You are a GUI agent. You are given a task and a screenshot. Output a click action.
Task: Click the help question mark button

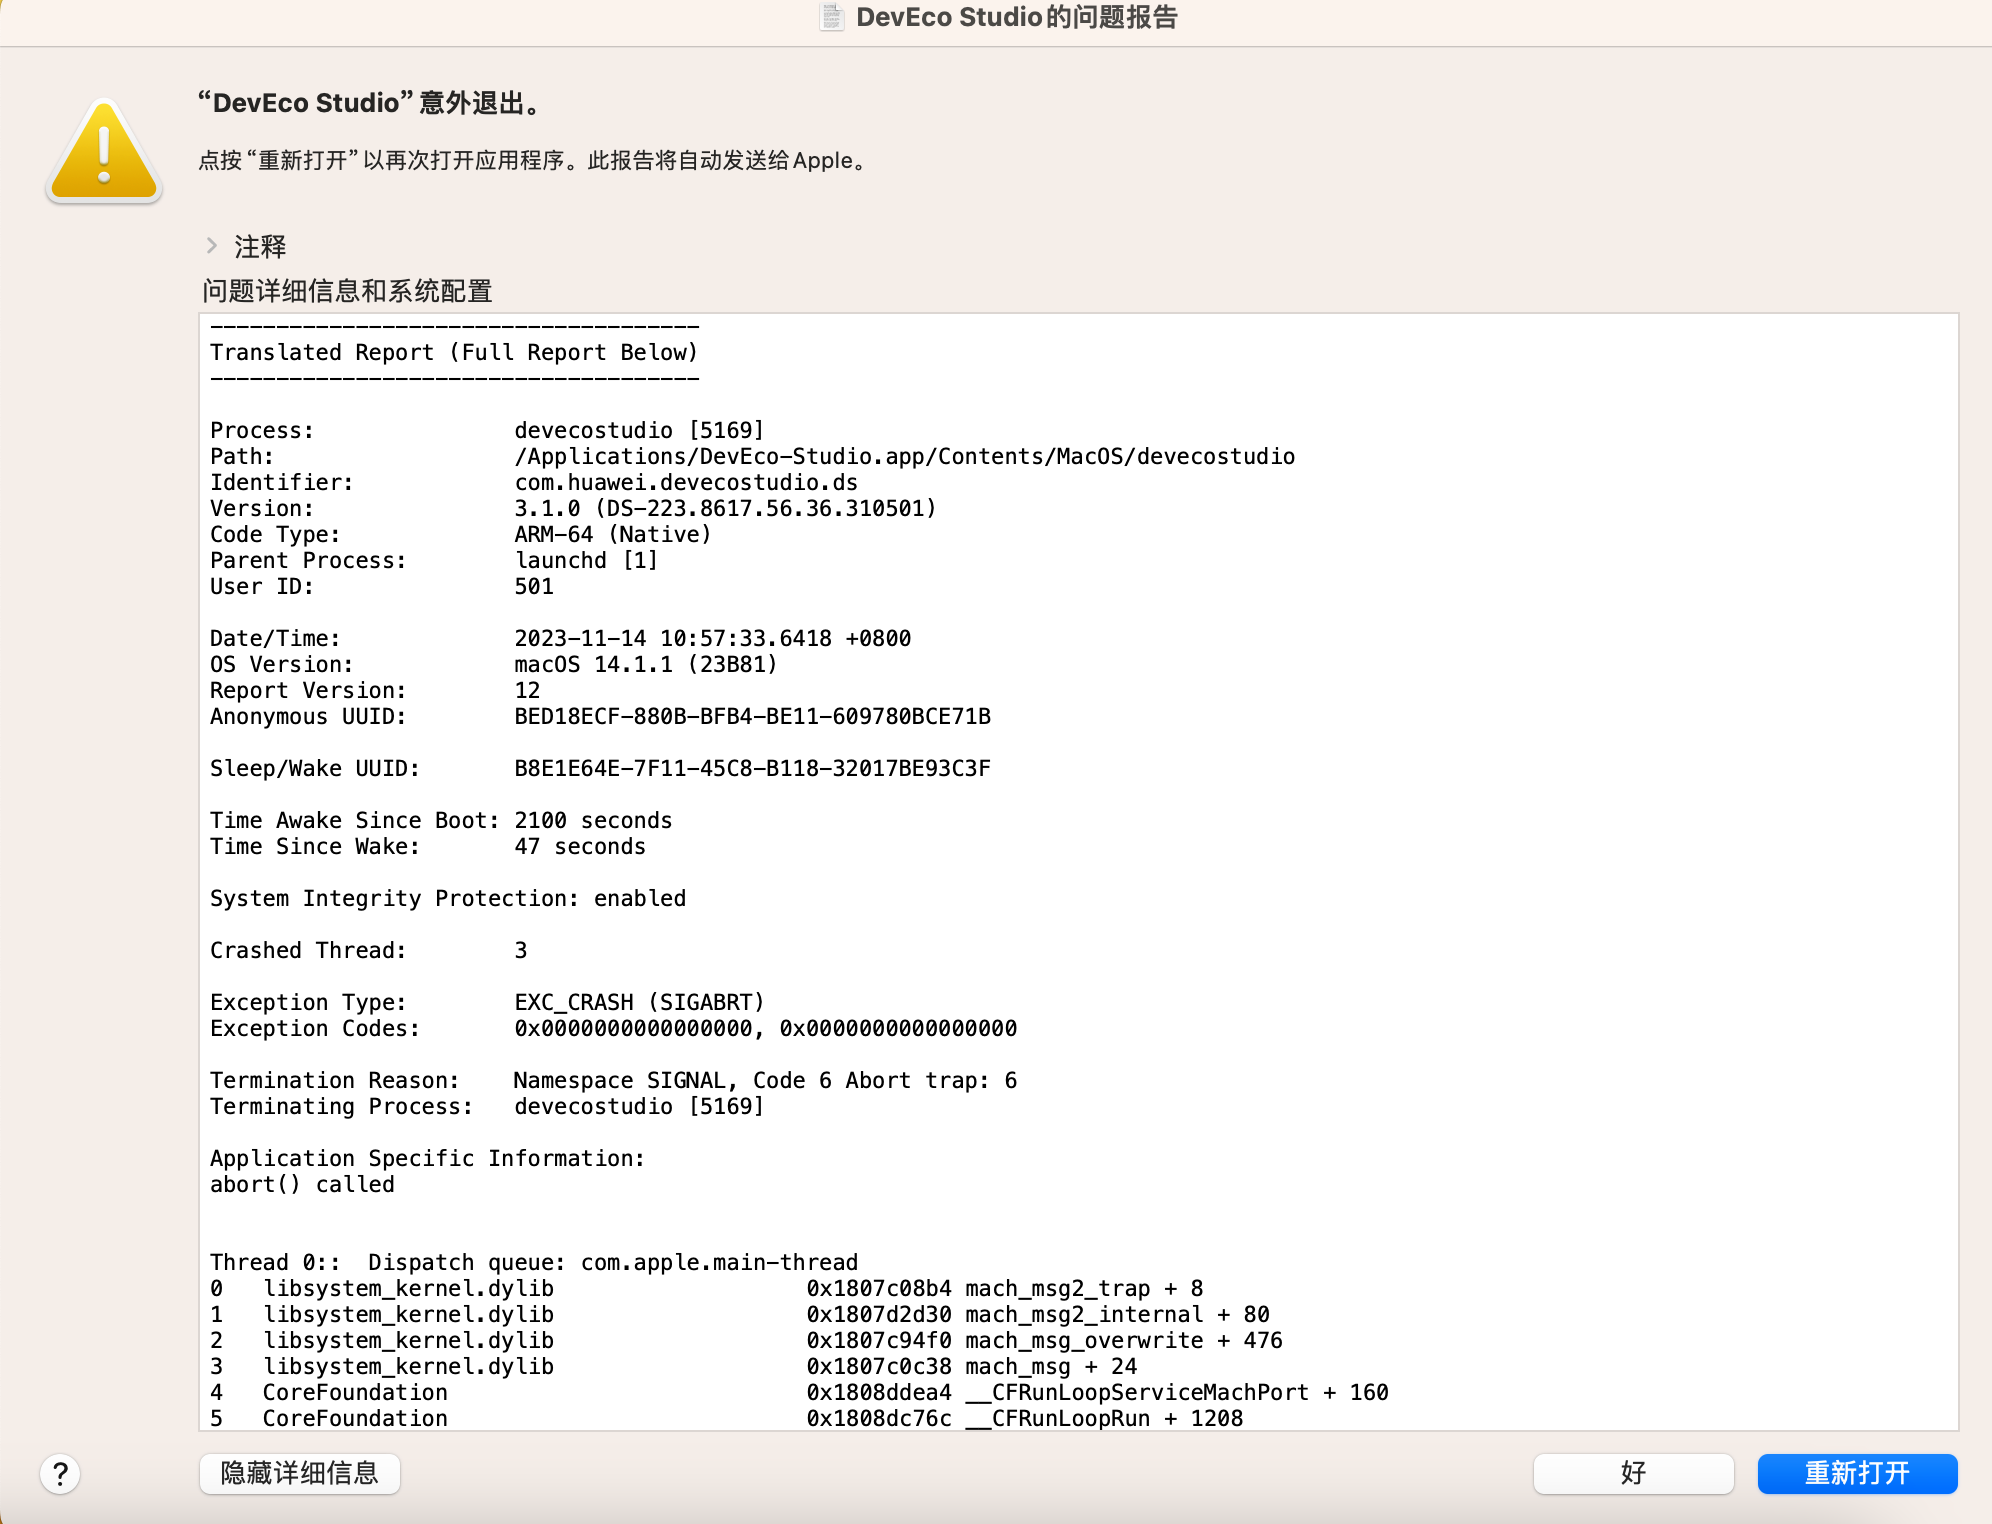(x=60, y=1473)
